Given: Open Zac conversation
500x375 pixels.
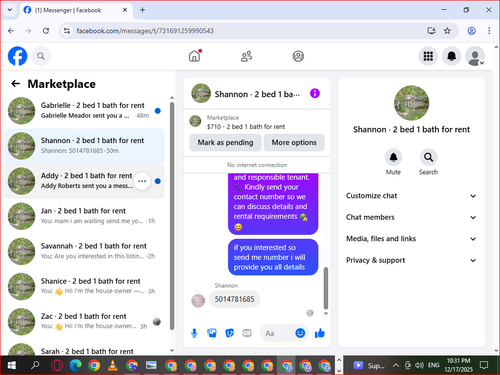Looking at the screenshot, I should coord(84,321).
